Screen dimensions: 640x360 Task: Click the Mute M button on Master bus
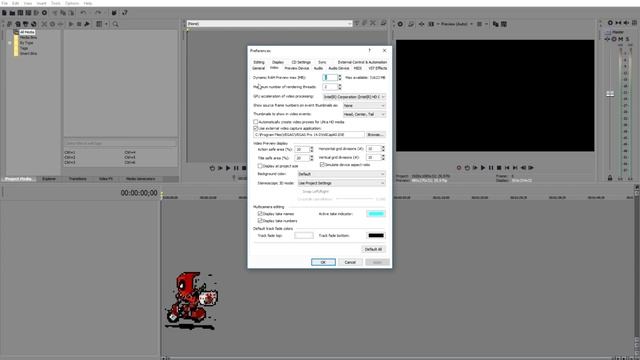[x=621, y=39]
